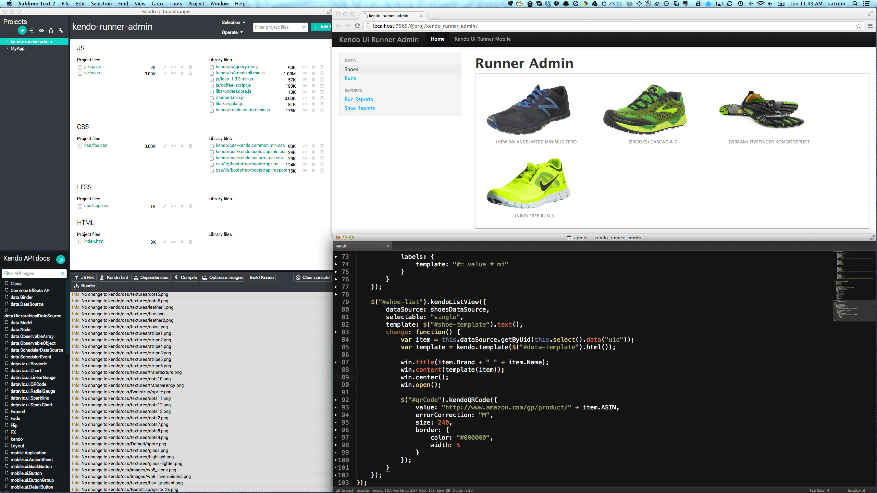Open the index.html project file link
The width and height of the screenshot is (877, 493).
coord(94,242)
